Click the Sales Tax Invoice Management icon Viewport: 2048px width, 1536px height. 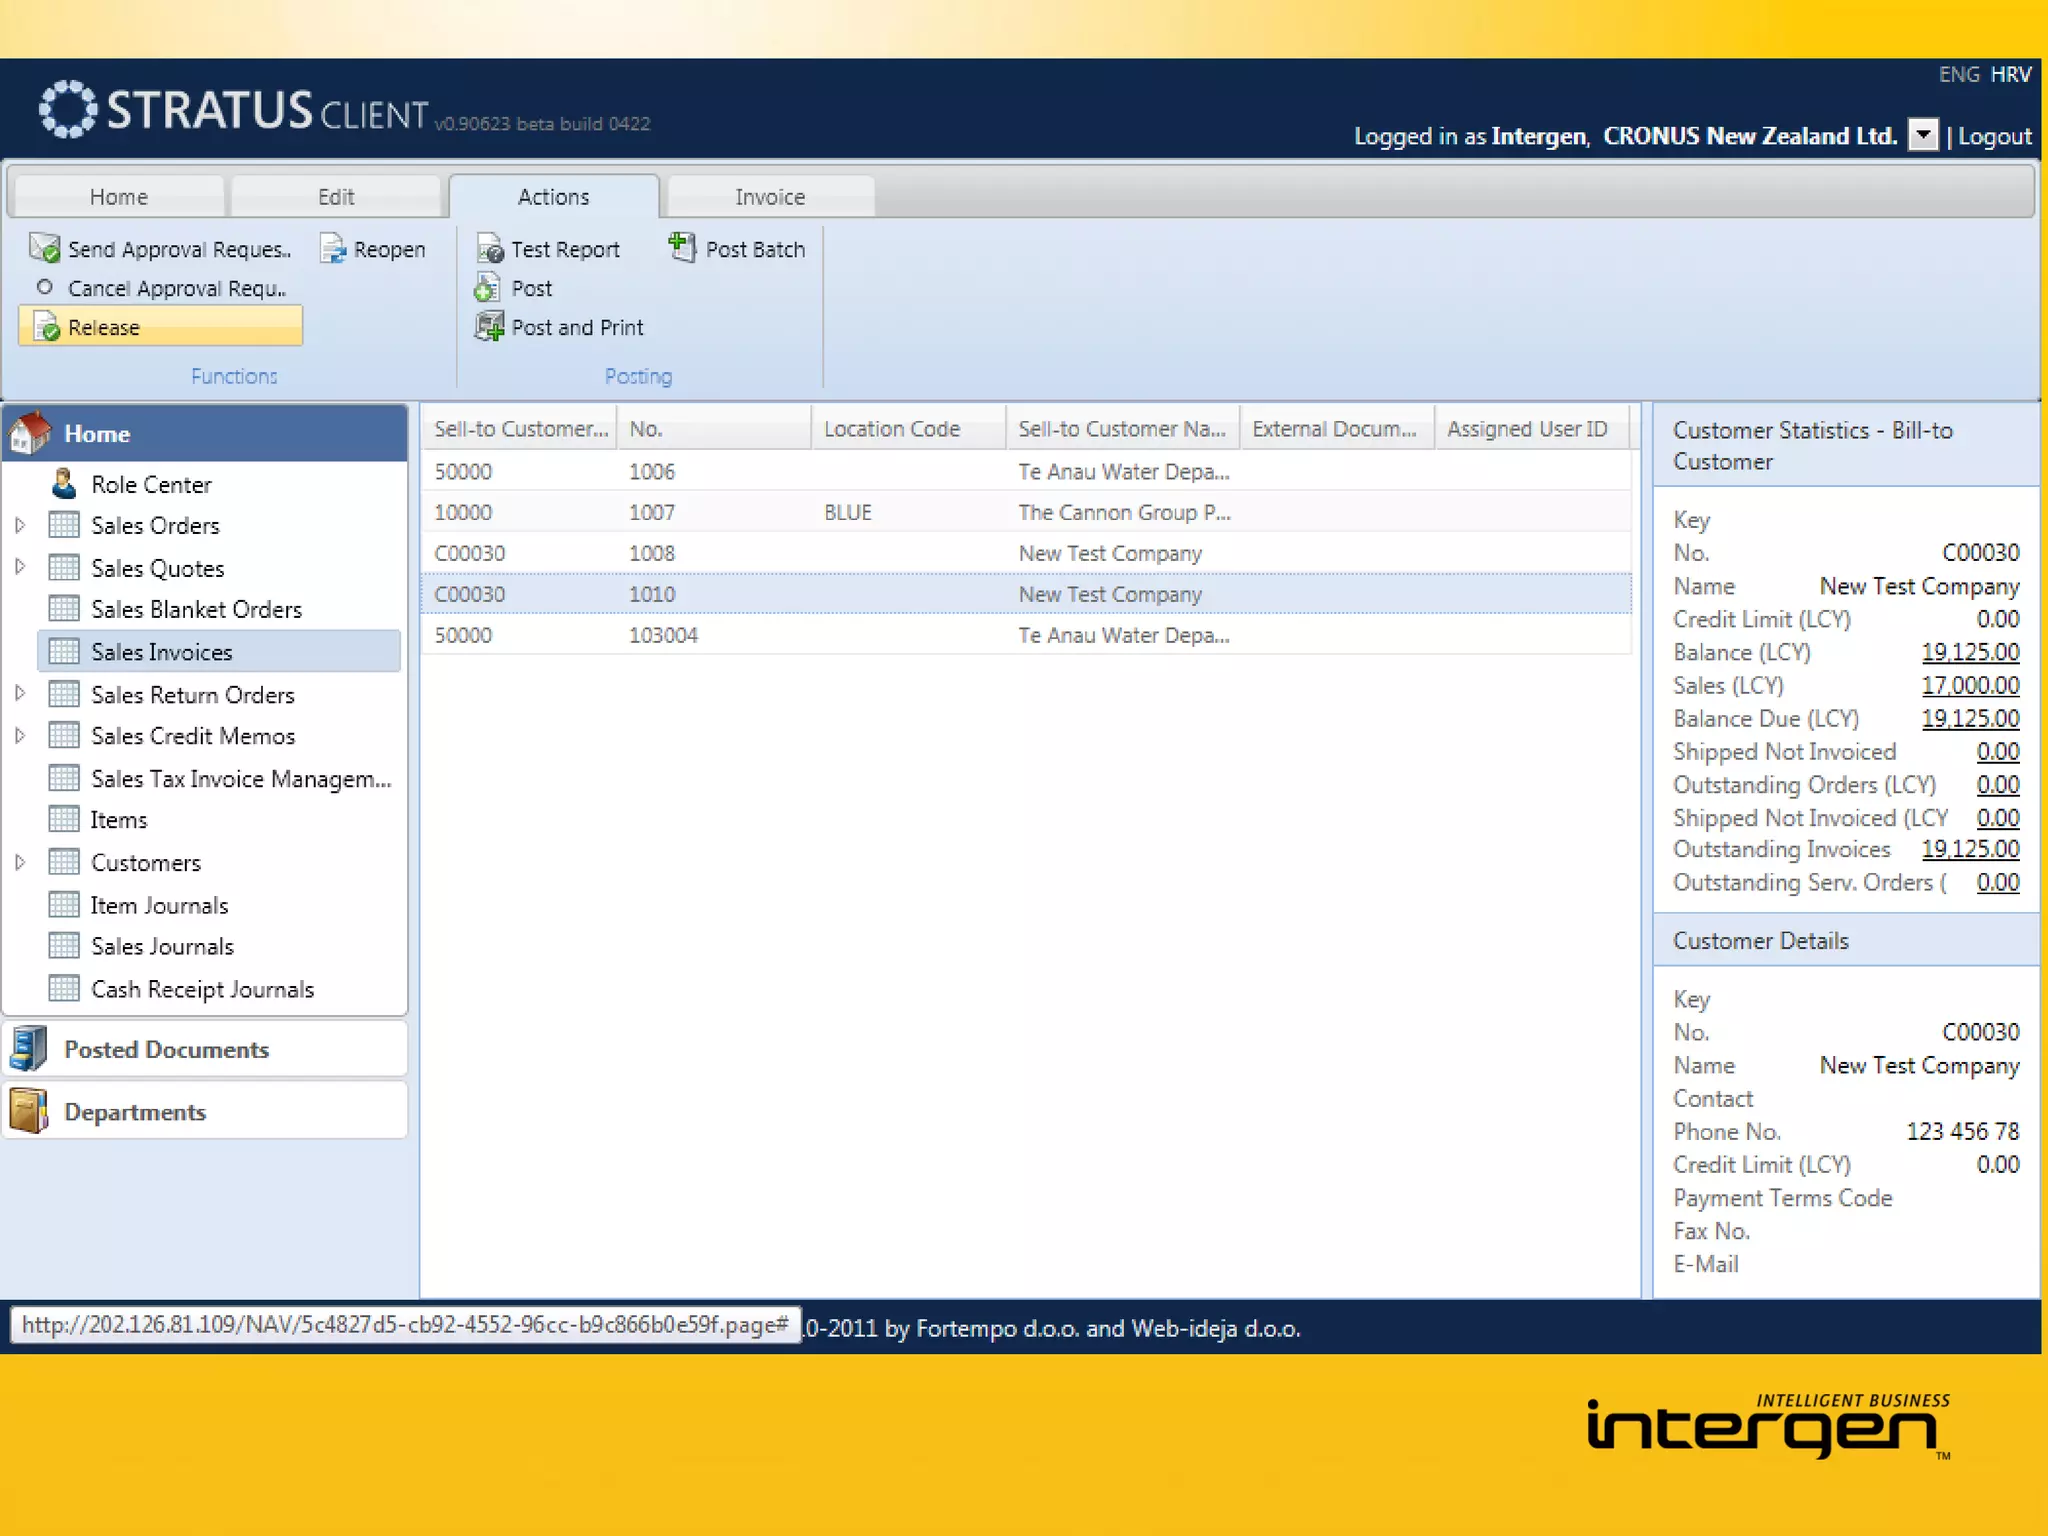click(64, 778)
